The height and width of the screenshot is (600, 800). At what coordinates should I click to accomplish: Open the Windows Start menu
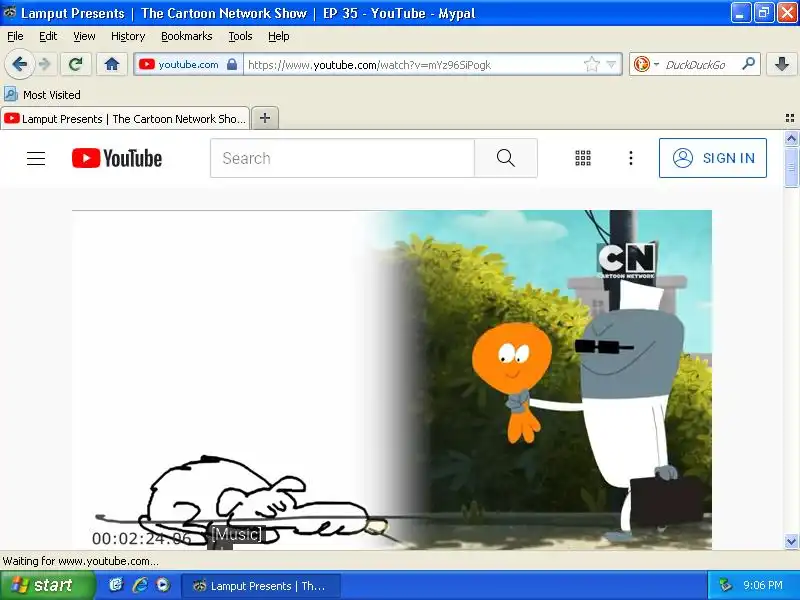[x=47, y=585]
